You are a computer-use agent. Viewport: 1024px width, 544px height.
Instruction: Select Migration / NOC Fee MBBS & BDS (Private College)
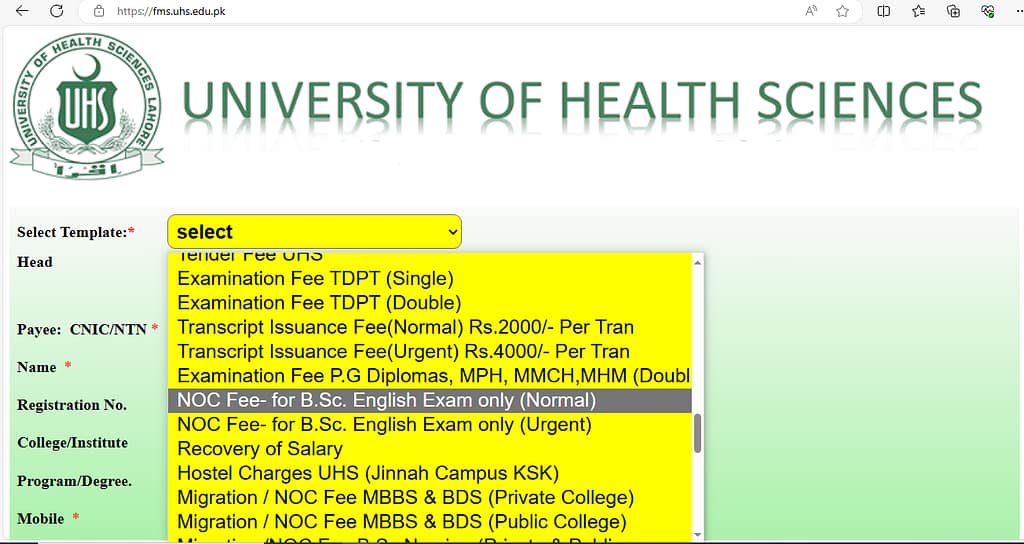(405, 498)
